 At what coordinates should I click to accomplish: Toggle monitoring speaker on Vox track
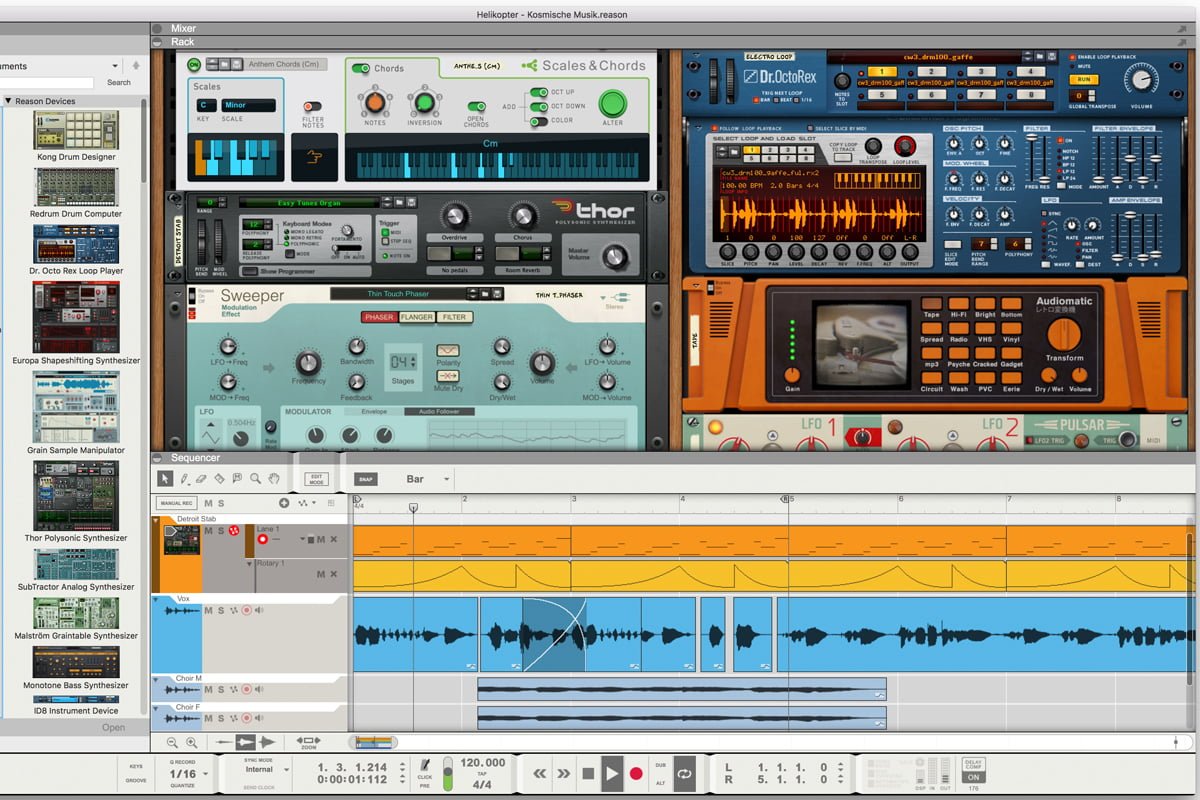click(x=259, y=610)
